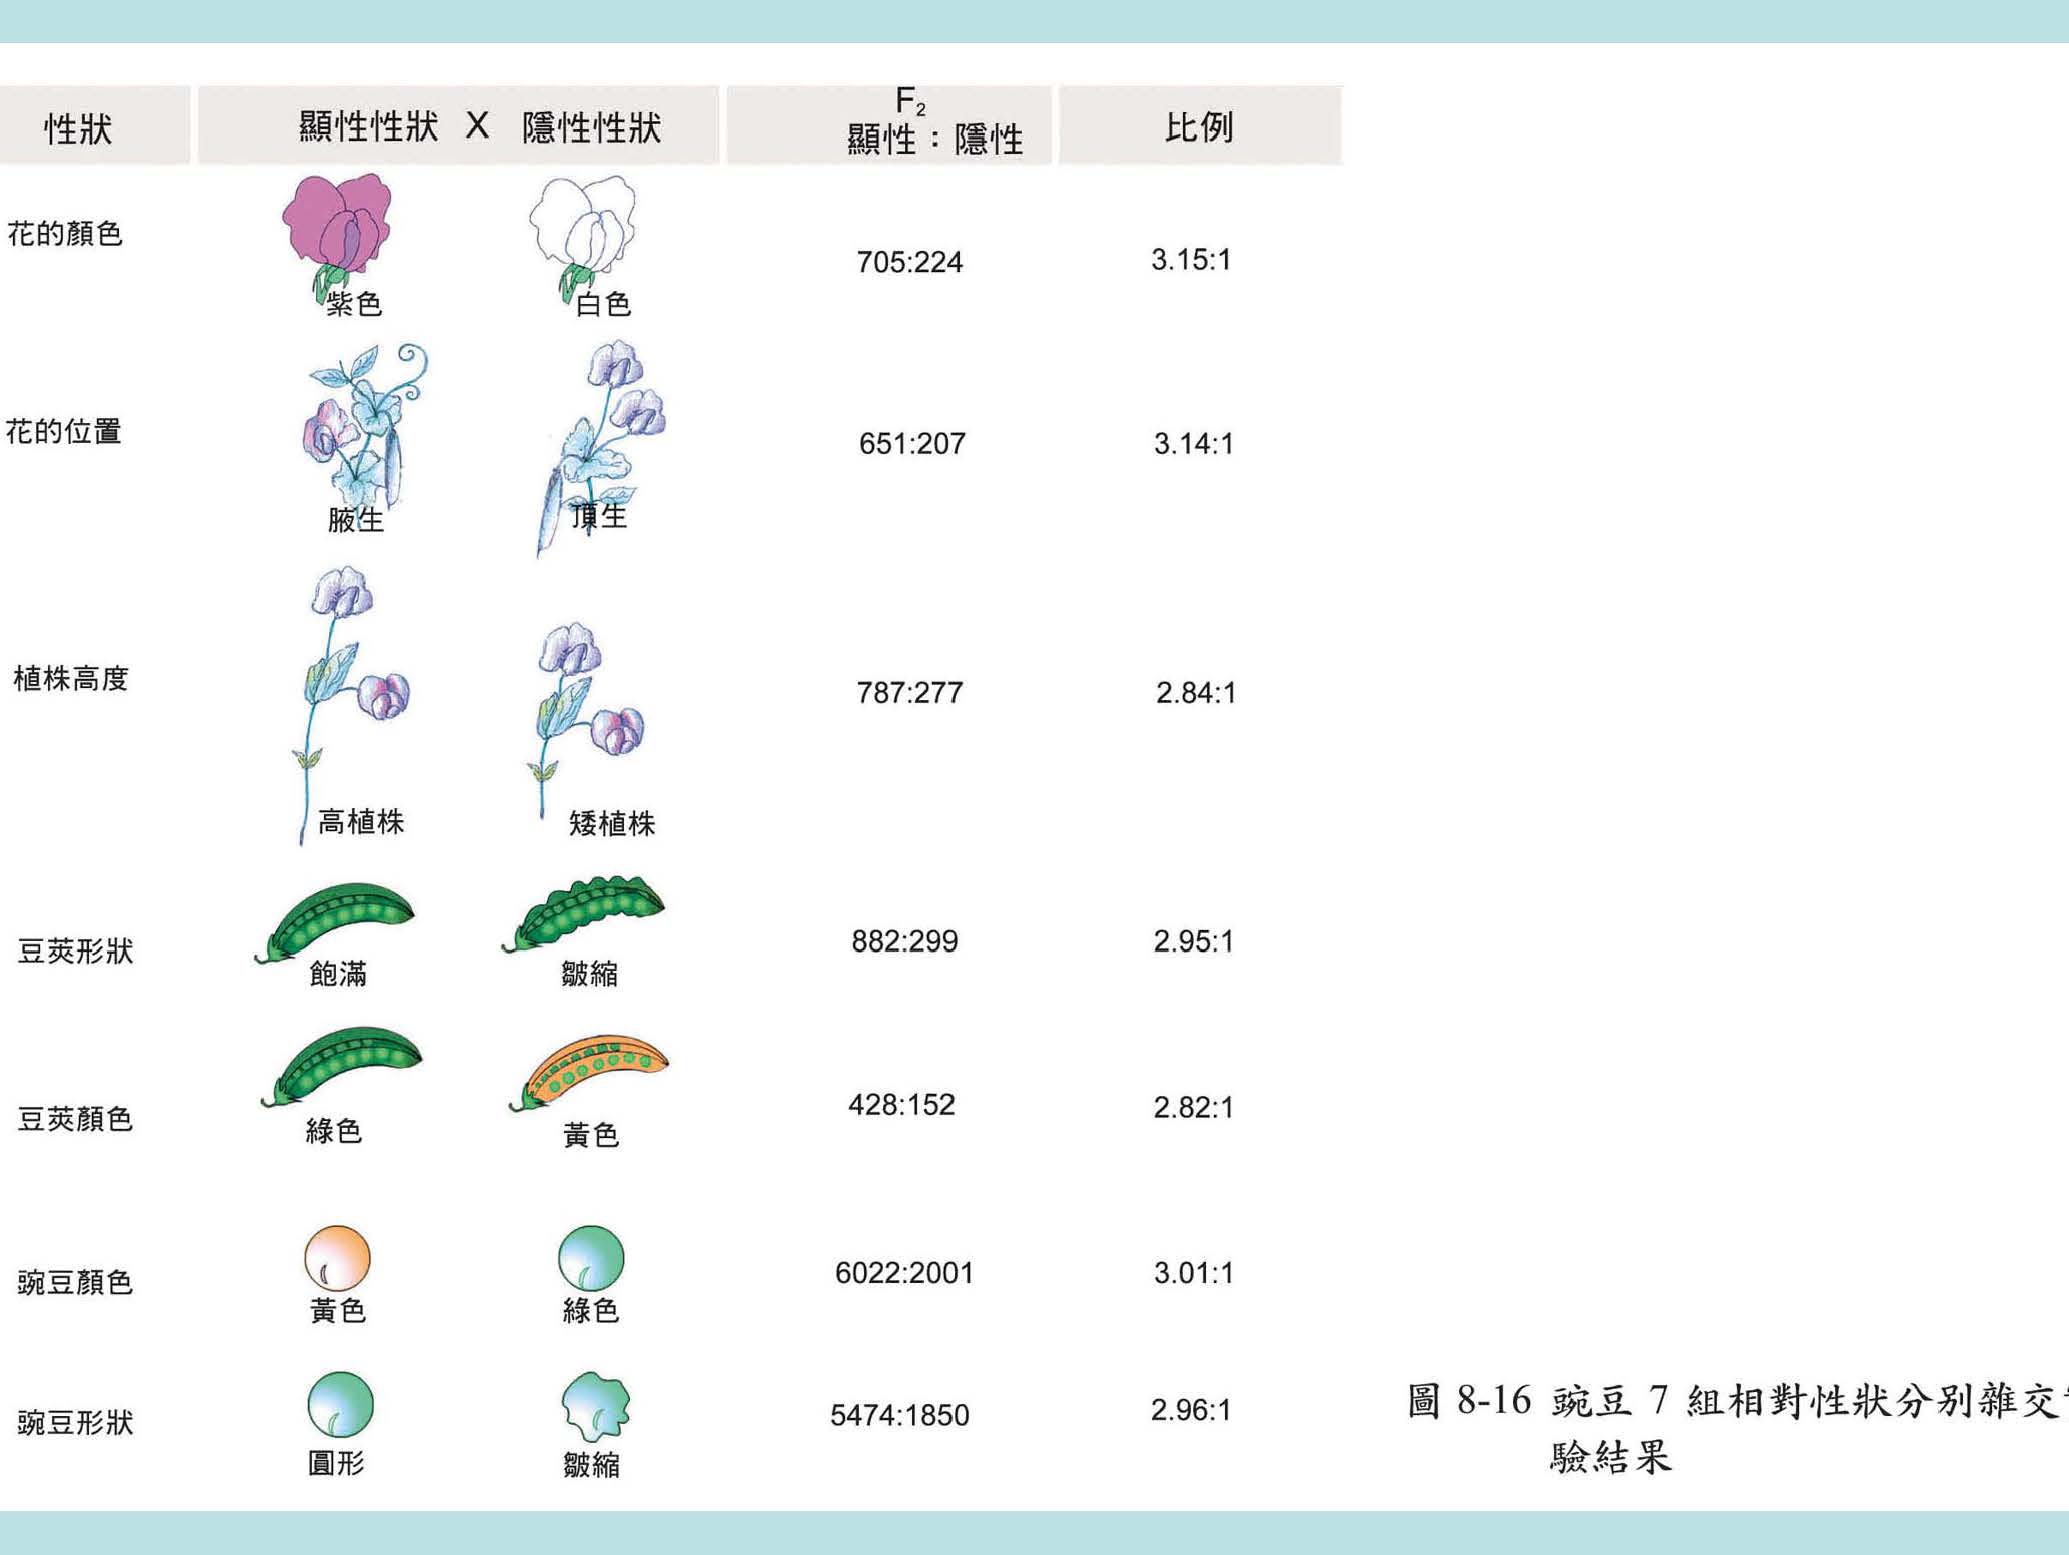Select the inflated green pod (飽滿)

click(x=338, y=917)
